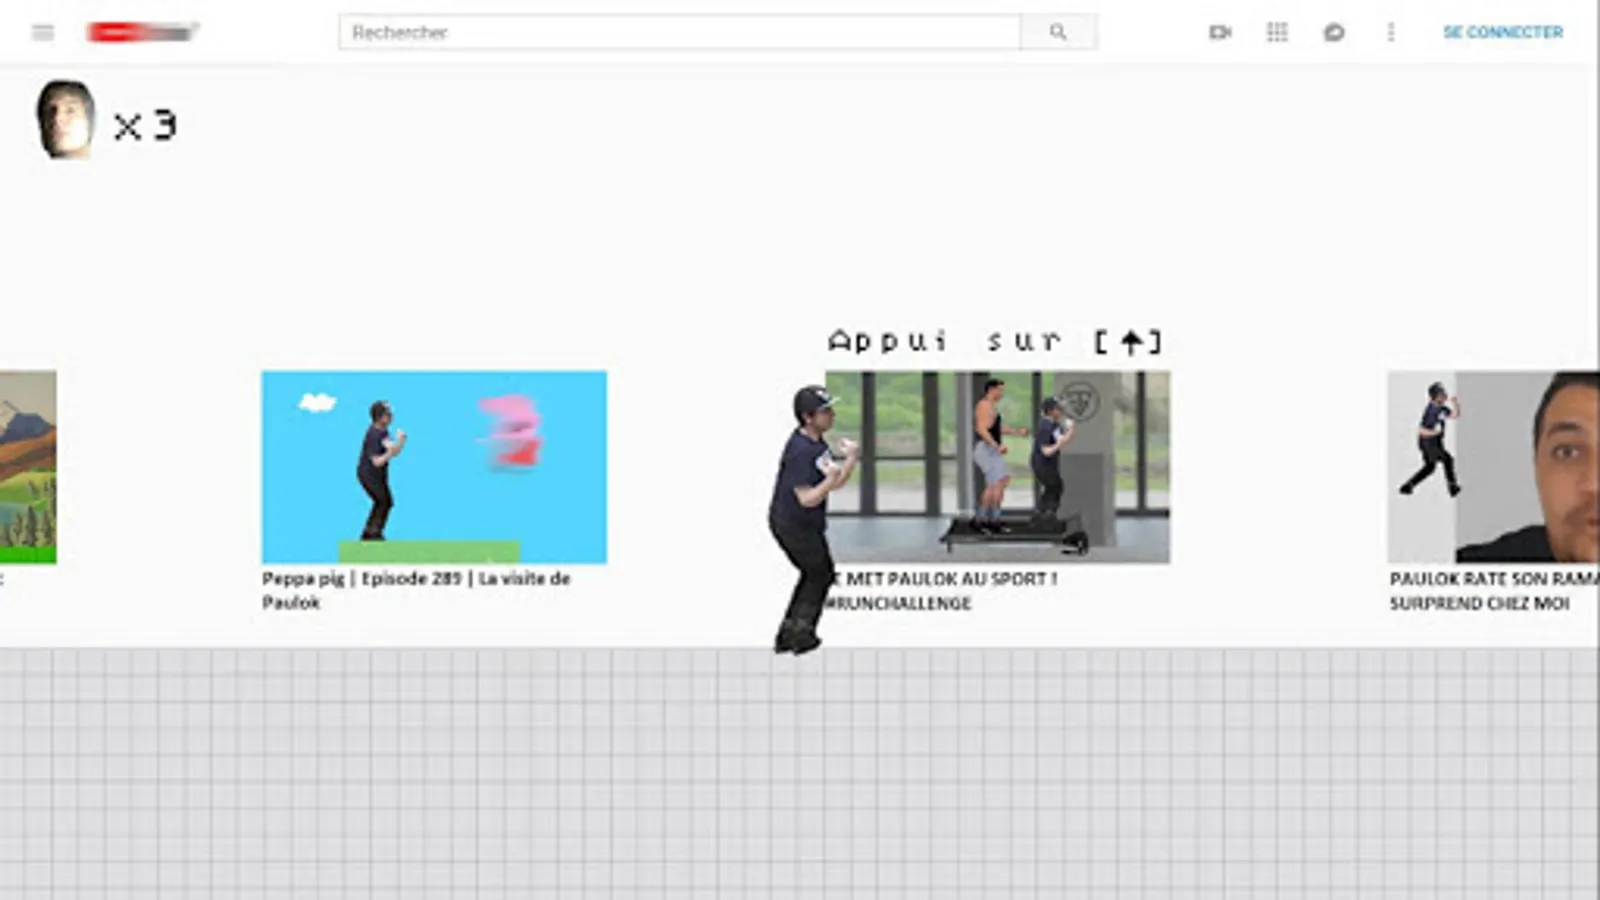Open the hamburger guide menu
Screen dimensions: 1600x900
(x=43, y=32)
